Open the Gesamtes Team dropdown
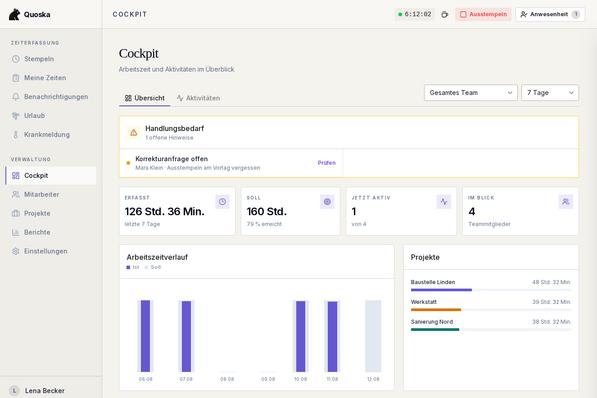This screenshot has width=597, height=398. pos(471,93)
